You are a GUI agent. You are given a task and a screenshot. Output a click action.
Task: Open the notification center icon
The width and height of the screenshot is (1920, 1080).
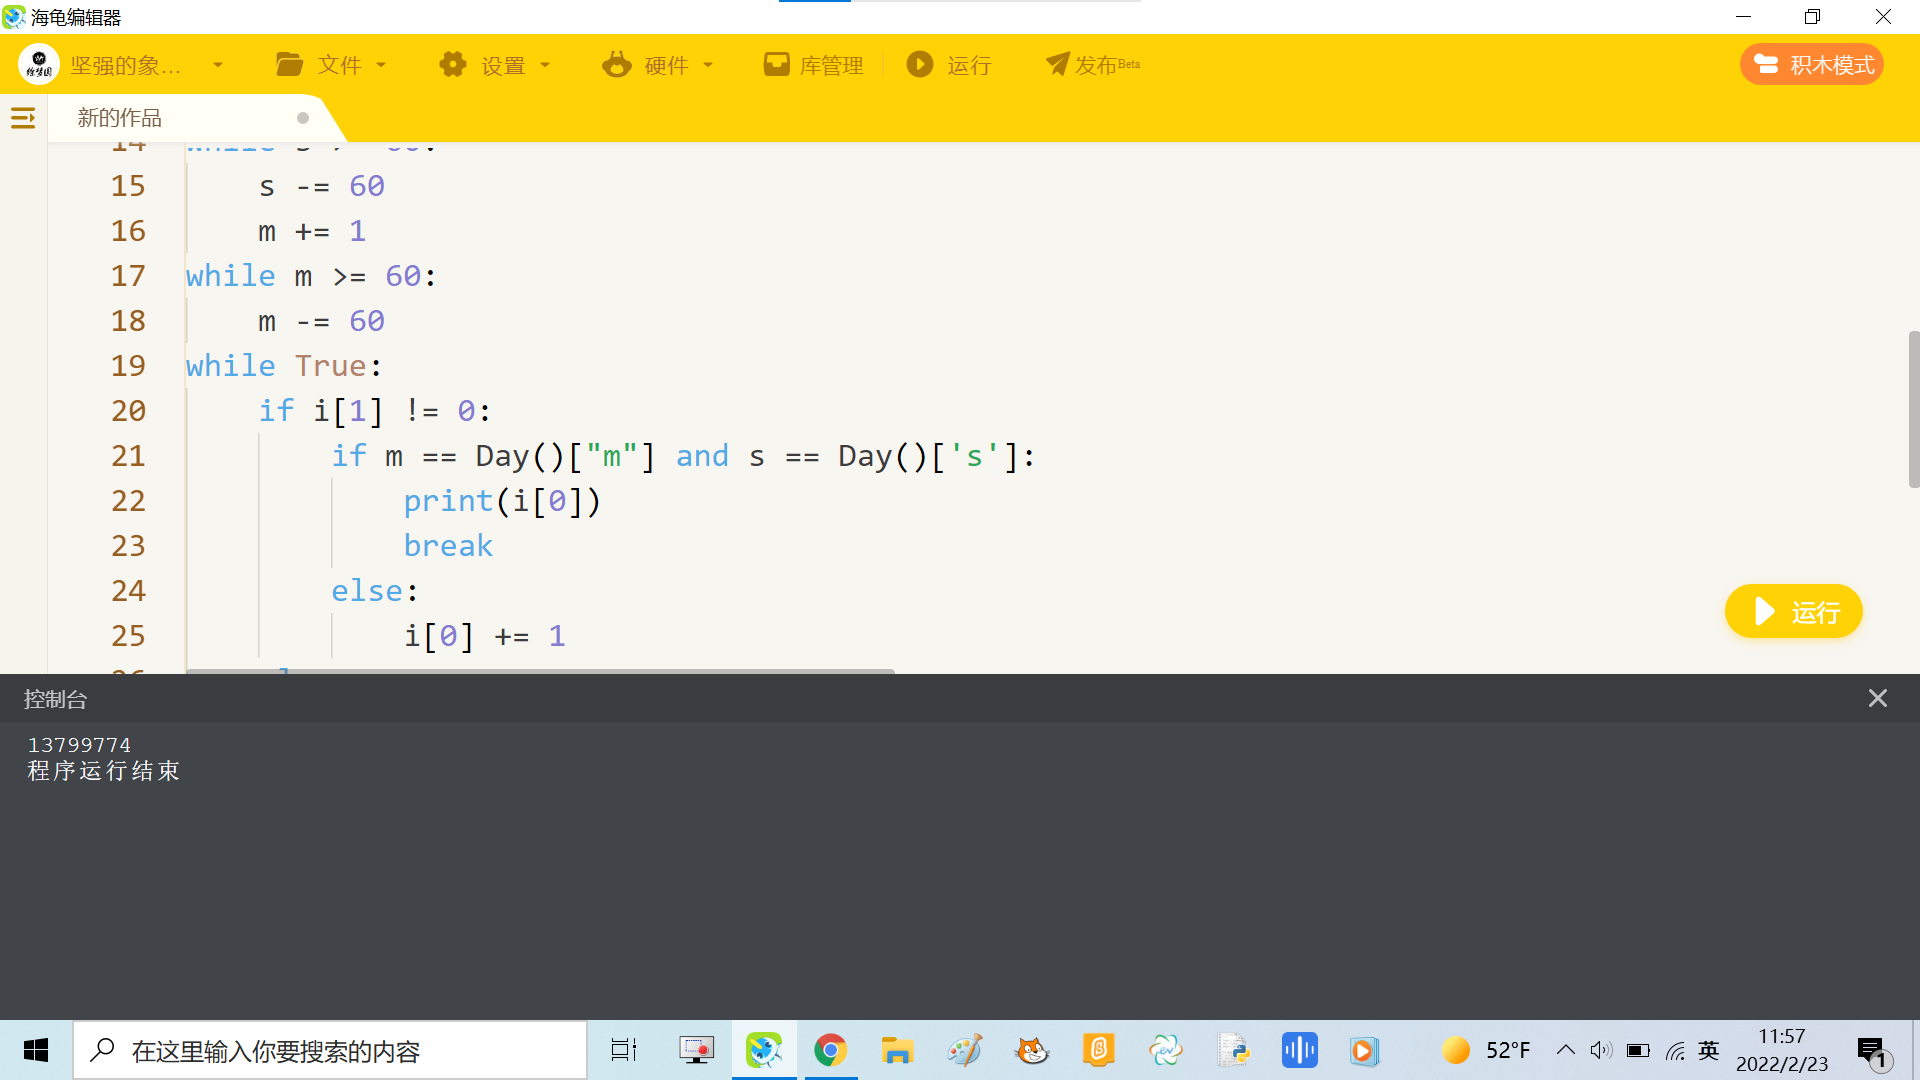tap(1872, 1052)
